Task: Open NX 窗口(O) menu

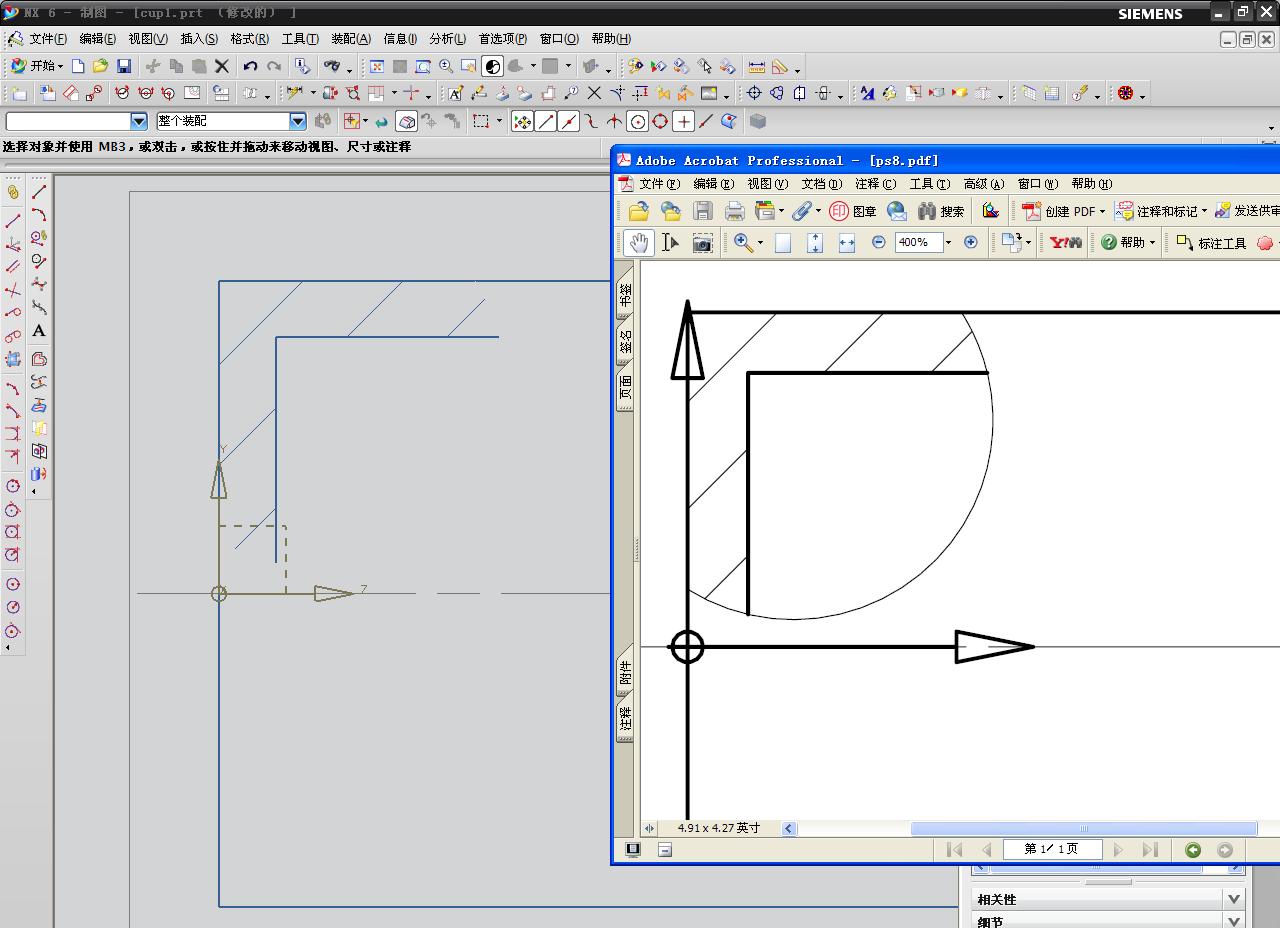Action: click(x=559, y=39)
